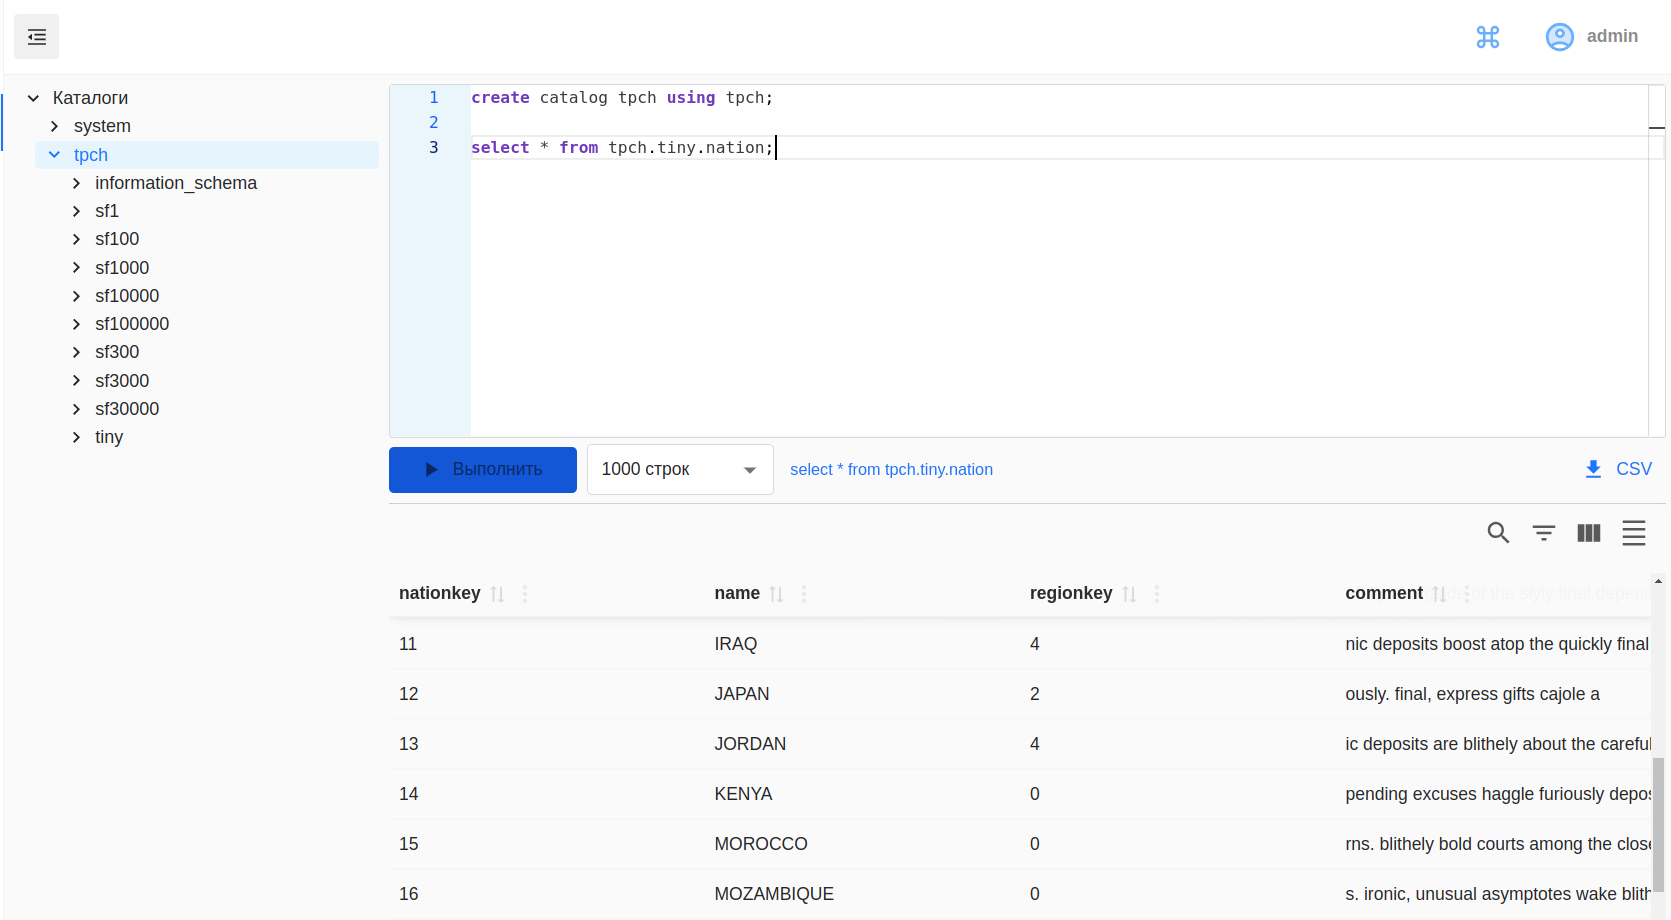Open the keyboard shortcuts command icon
1671x920 pixels.
[1487, 37]
